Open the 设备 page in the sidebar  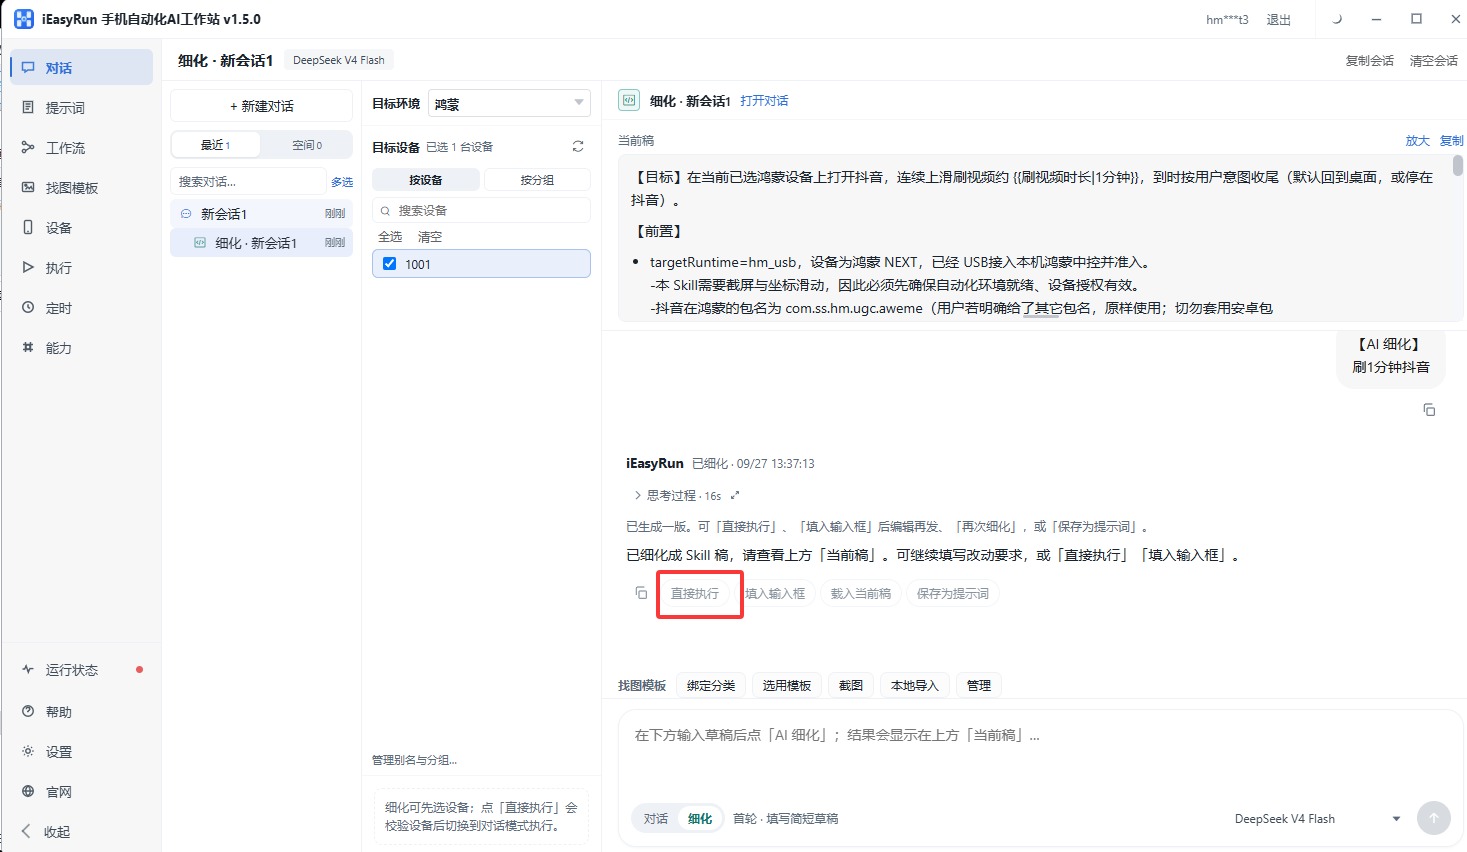(x=82, y=228)
